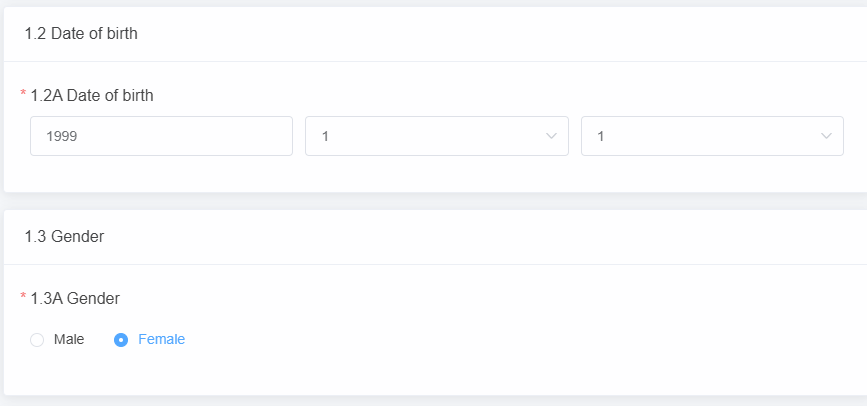
Task: Click the chevron arrow on the month selector
Action: coord(551,136)
